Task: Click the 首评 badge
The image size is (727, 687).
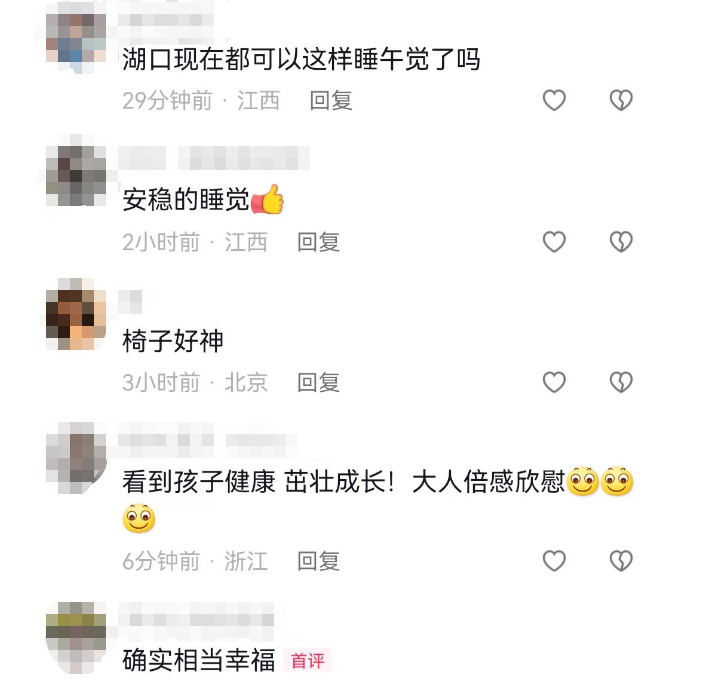Action: tap(307, 661)
